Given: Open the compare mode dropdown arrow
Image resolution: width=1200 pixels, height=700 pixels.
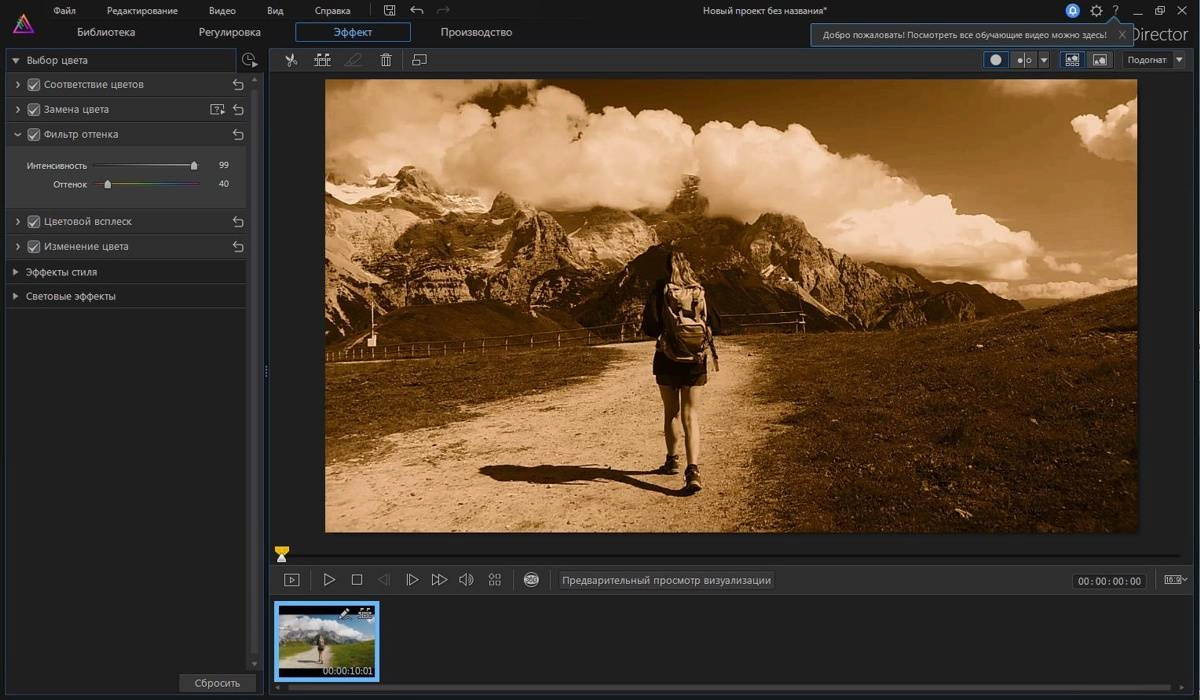Looking at the screenshot, I should [x=1044, y=60].
